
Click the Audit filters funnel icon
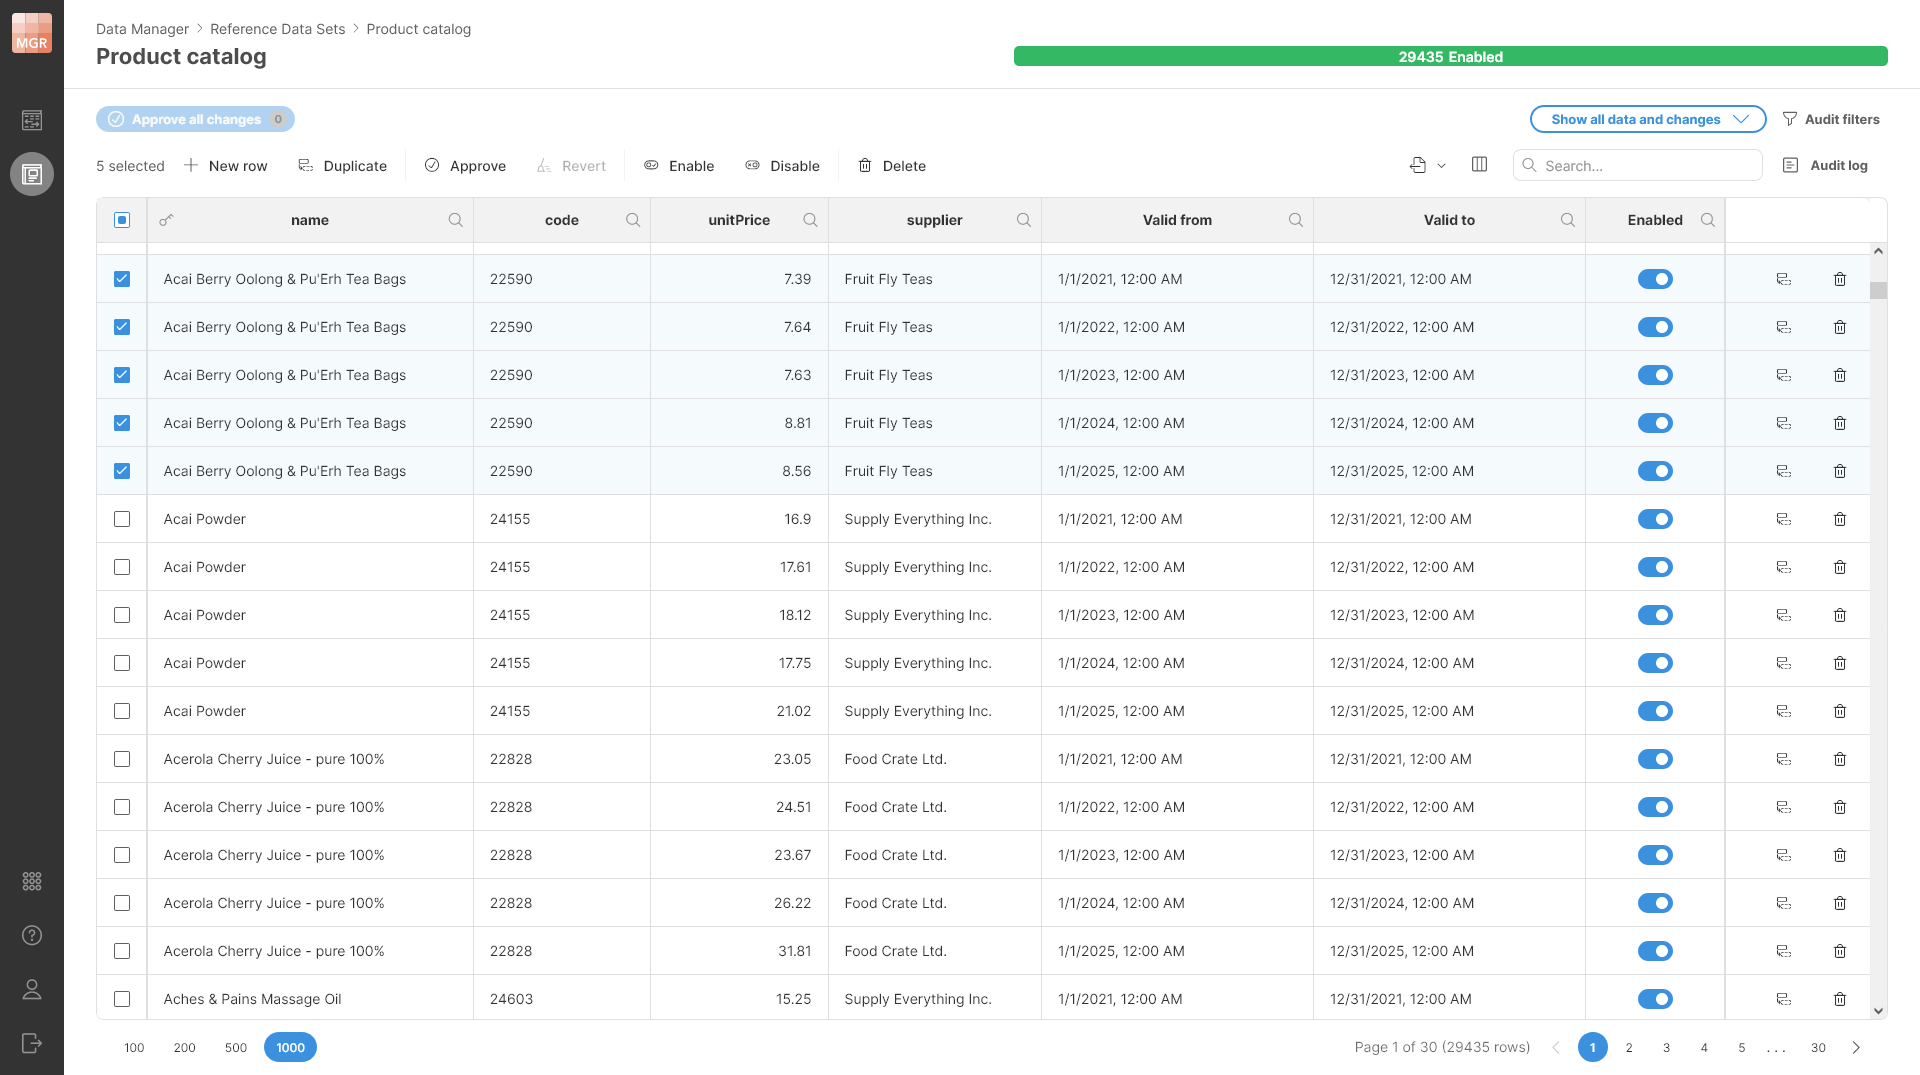click(x=1790, y=119)
